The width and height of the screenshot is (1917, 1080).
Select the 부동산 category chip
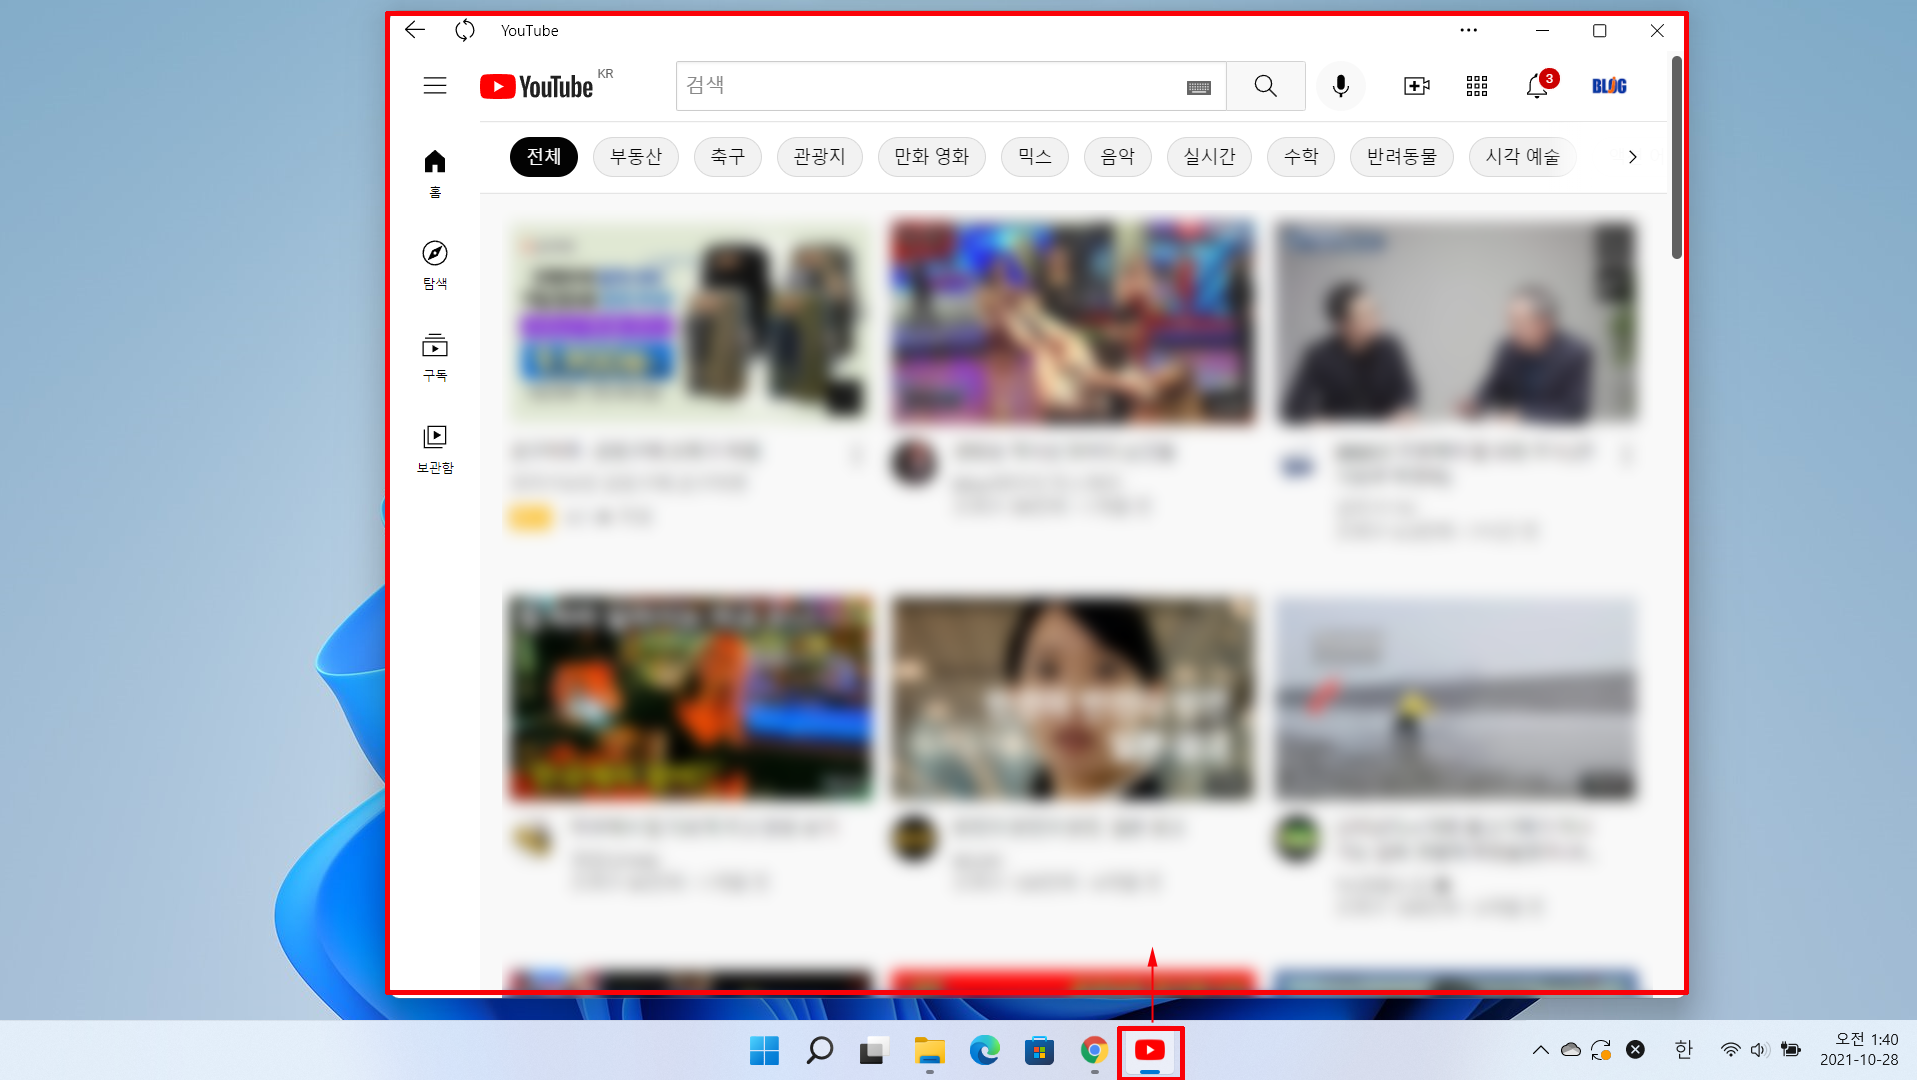point(636,157)
